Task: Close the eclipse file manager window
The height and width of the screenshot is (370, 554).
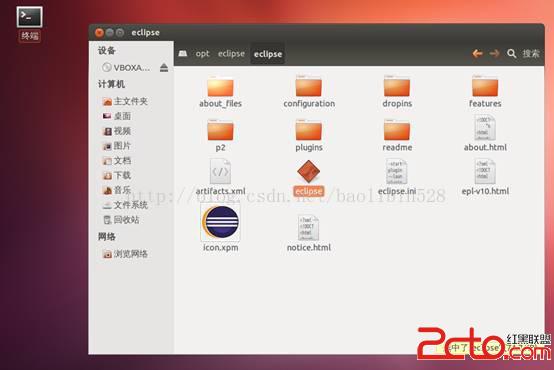Action: pos(99,33)
